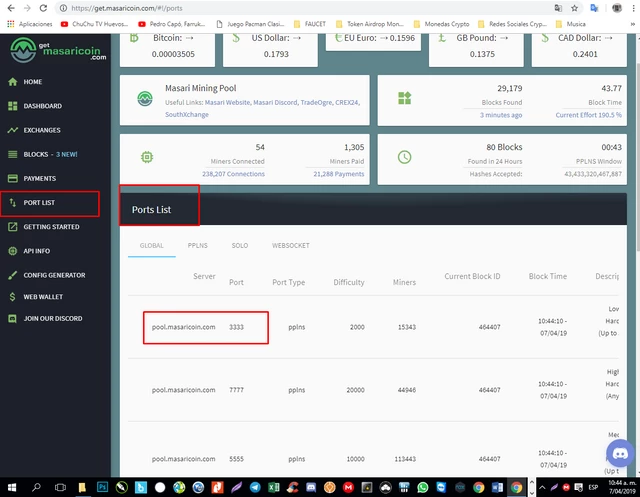Click the Server column header
The image size is (640, 497).
click(x=204, y=276)
